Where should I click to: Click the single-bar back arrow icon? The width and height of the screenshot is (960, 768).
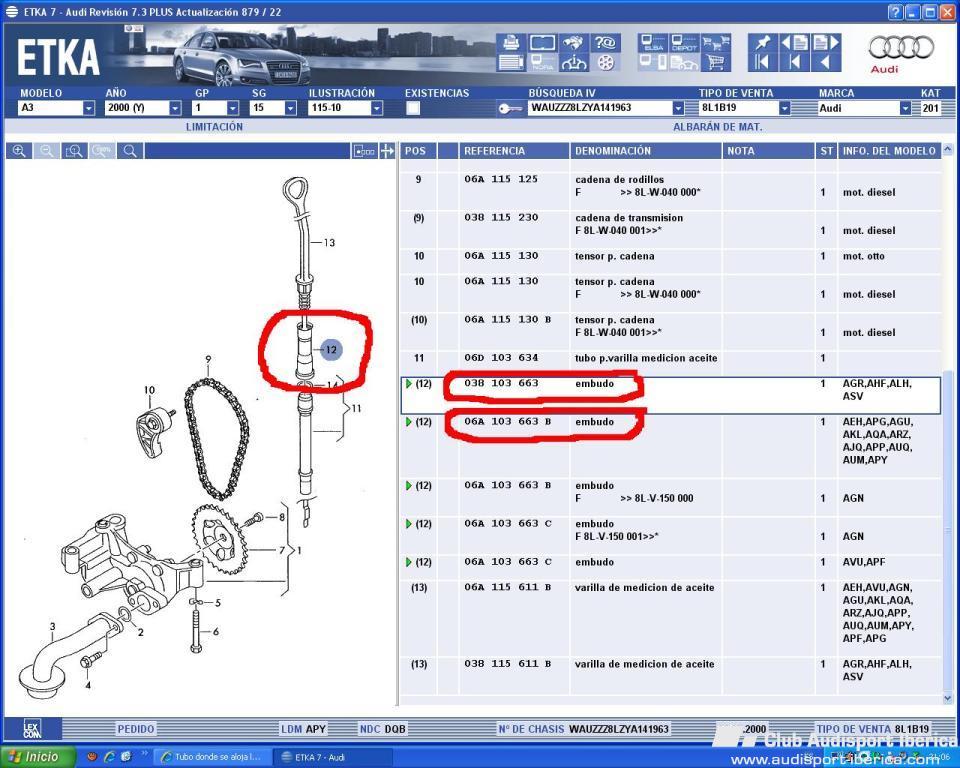pos(795,62)
